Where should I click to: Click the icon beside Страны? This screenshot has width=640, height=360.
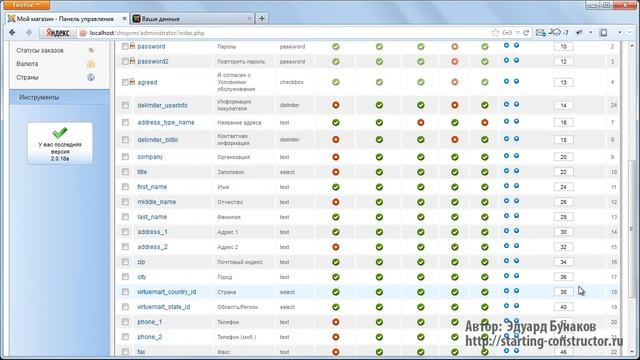[91, 77]
